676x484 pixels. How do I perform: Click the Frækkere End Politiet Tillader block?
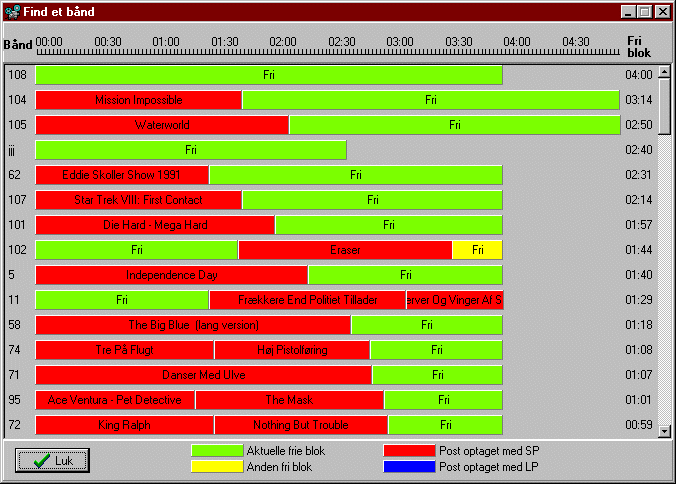(307, 300)
